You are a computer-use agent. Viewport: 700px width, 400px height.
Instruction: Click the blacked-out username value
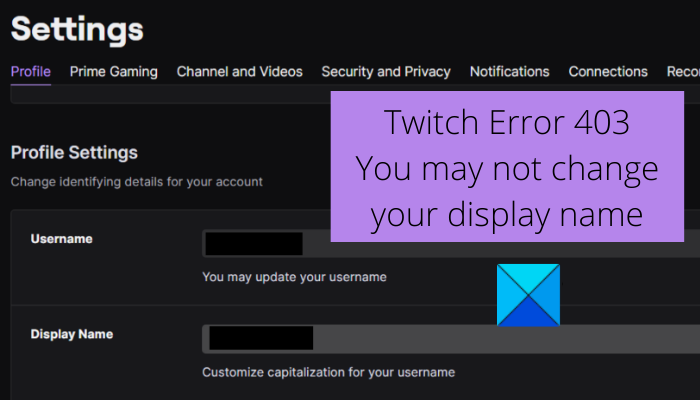252,244
